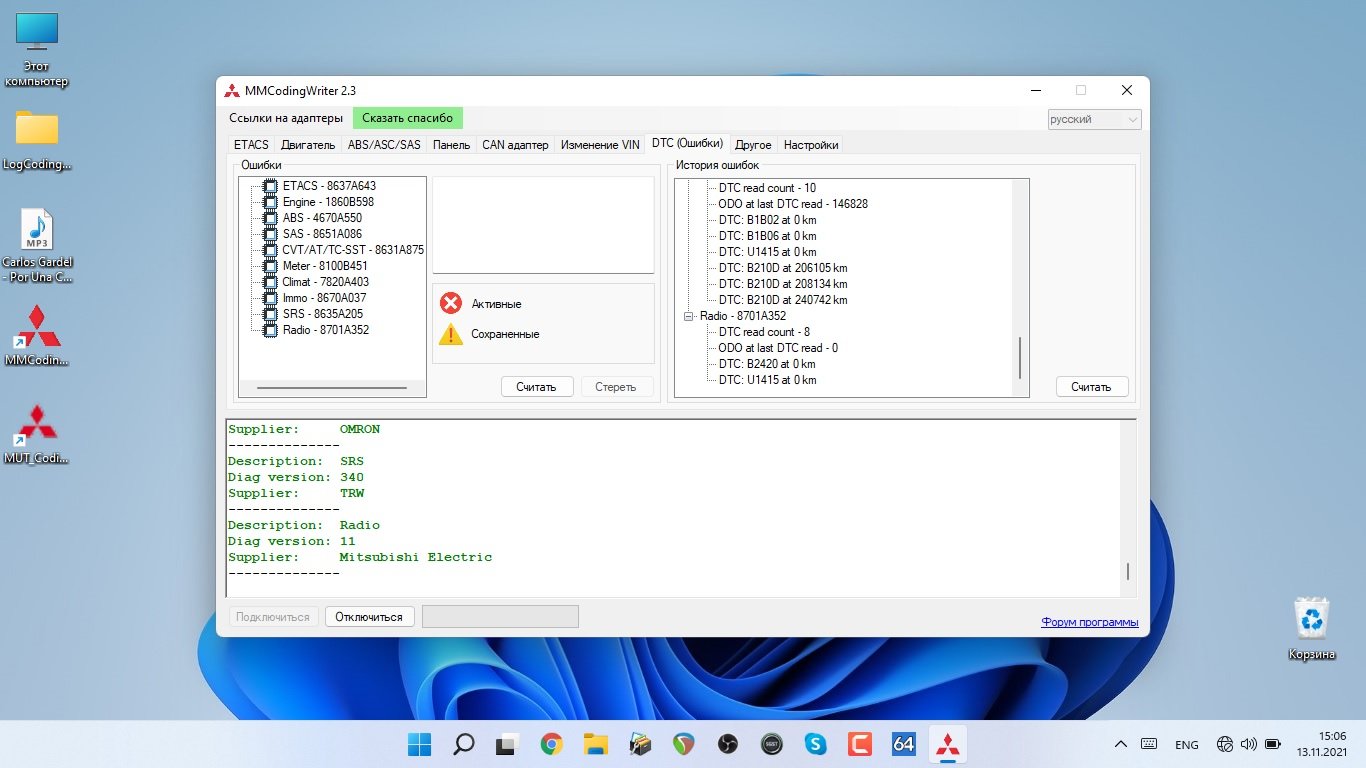Open Ссылки на адаптеры menu
Screen dimensions: 1366x768
coord(286,118)
